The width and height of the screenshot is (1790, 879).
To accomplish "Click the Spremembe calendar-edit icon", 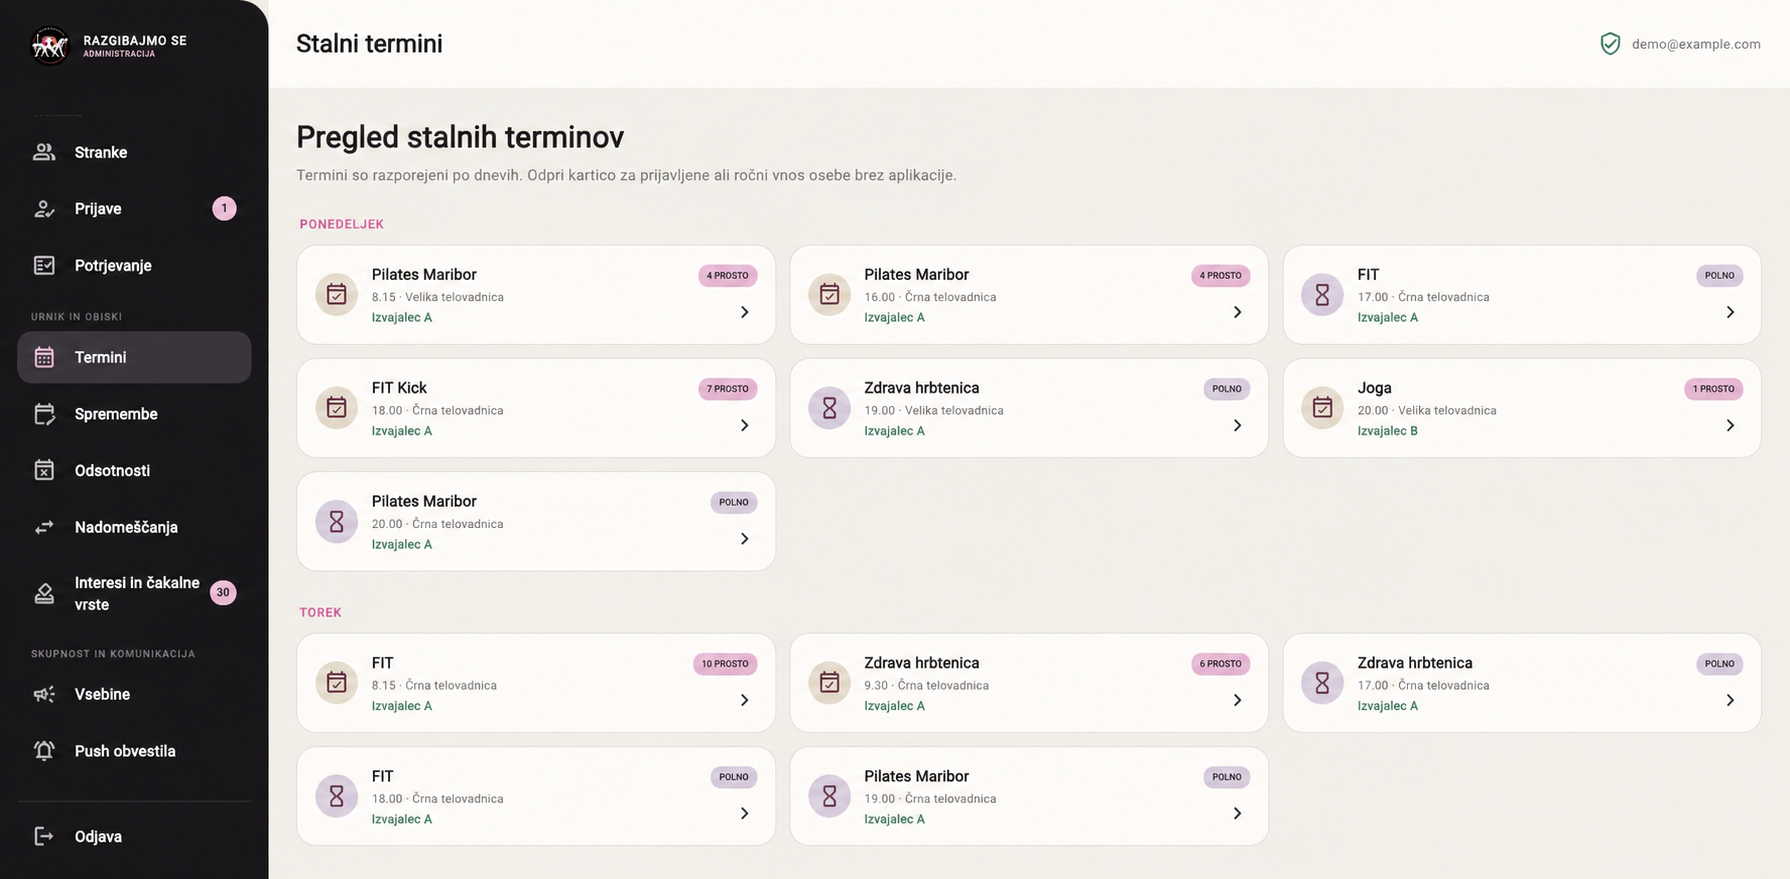I will click(x=44, y=414).
